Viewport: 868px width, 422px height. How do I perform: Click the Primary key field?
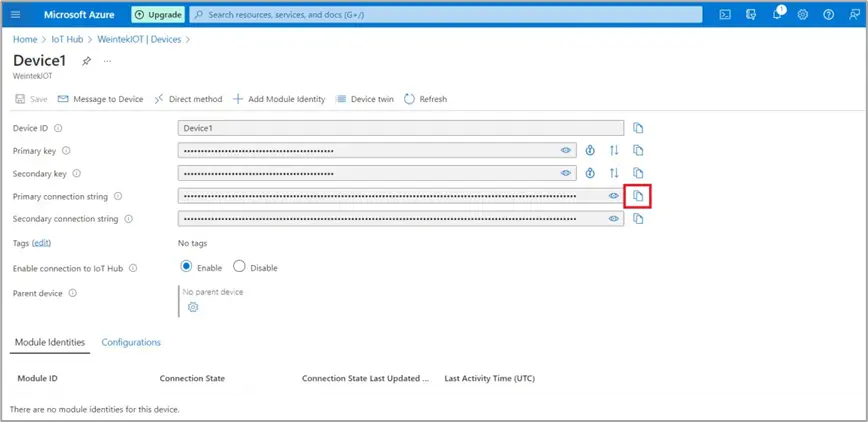pos(377,150)
